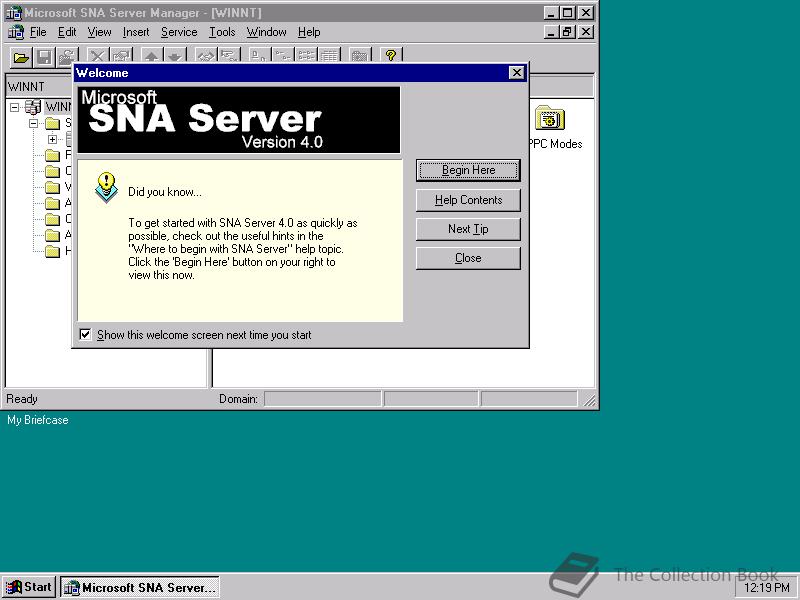Viewport: 800px width, 600px height.
Task: Open SNA Manager document icon in menu bar
Action: pos(15,32)
